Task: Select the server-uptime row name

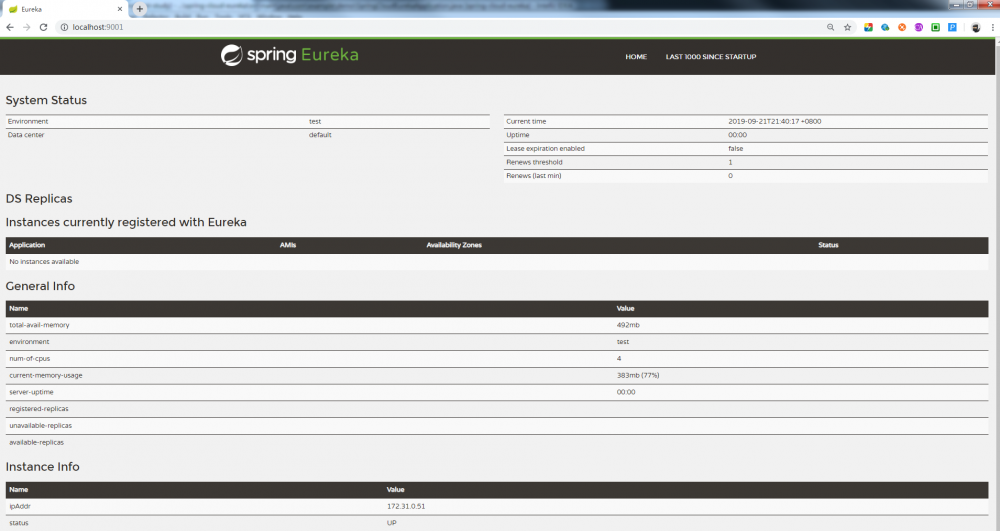Action: tap(31, 392)
